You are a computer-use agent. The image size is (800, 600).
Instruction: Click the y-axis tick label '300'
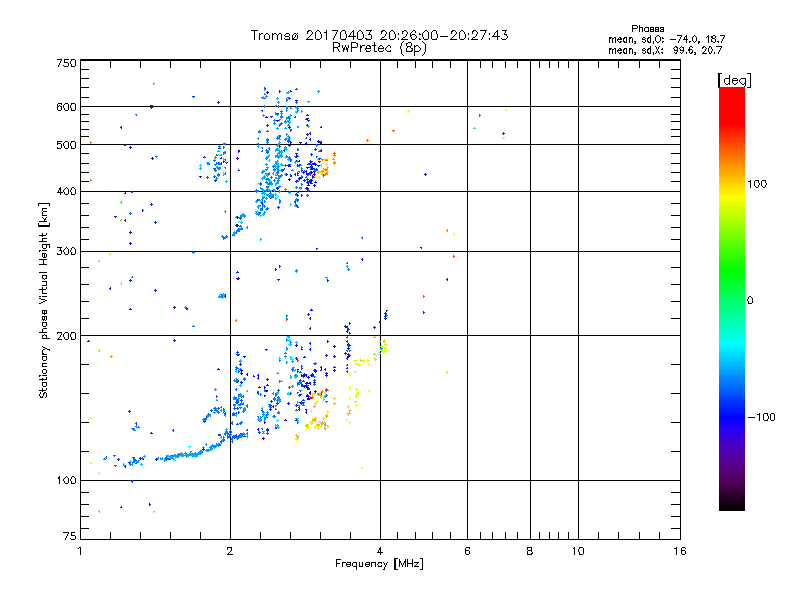[67, 252]
